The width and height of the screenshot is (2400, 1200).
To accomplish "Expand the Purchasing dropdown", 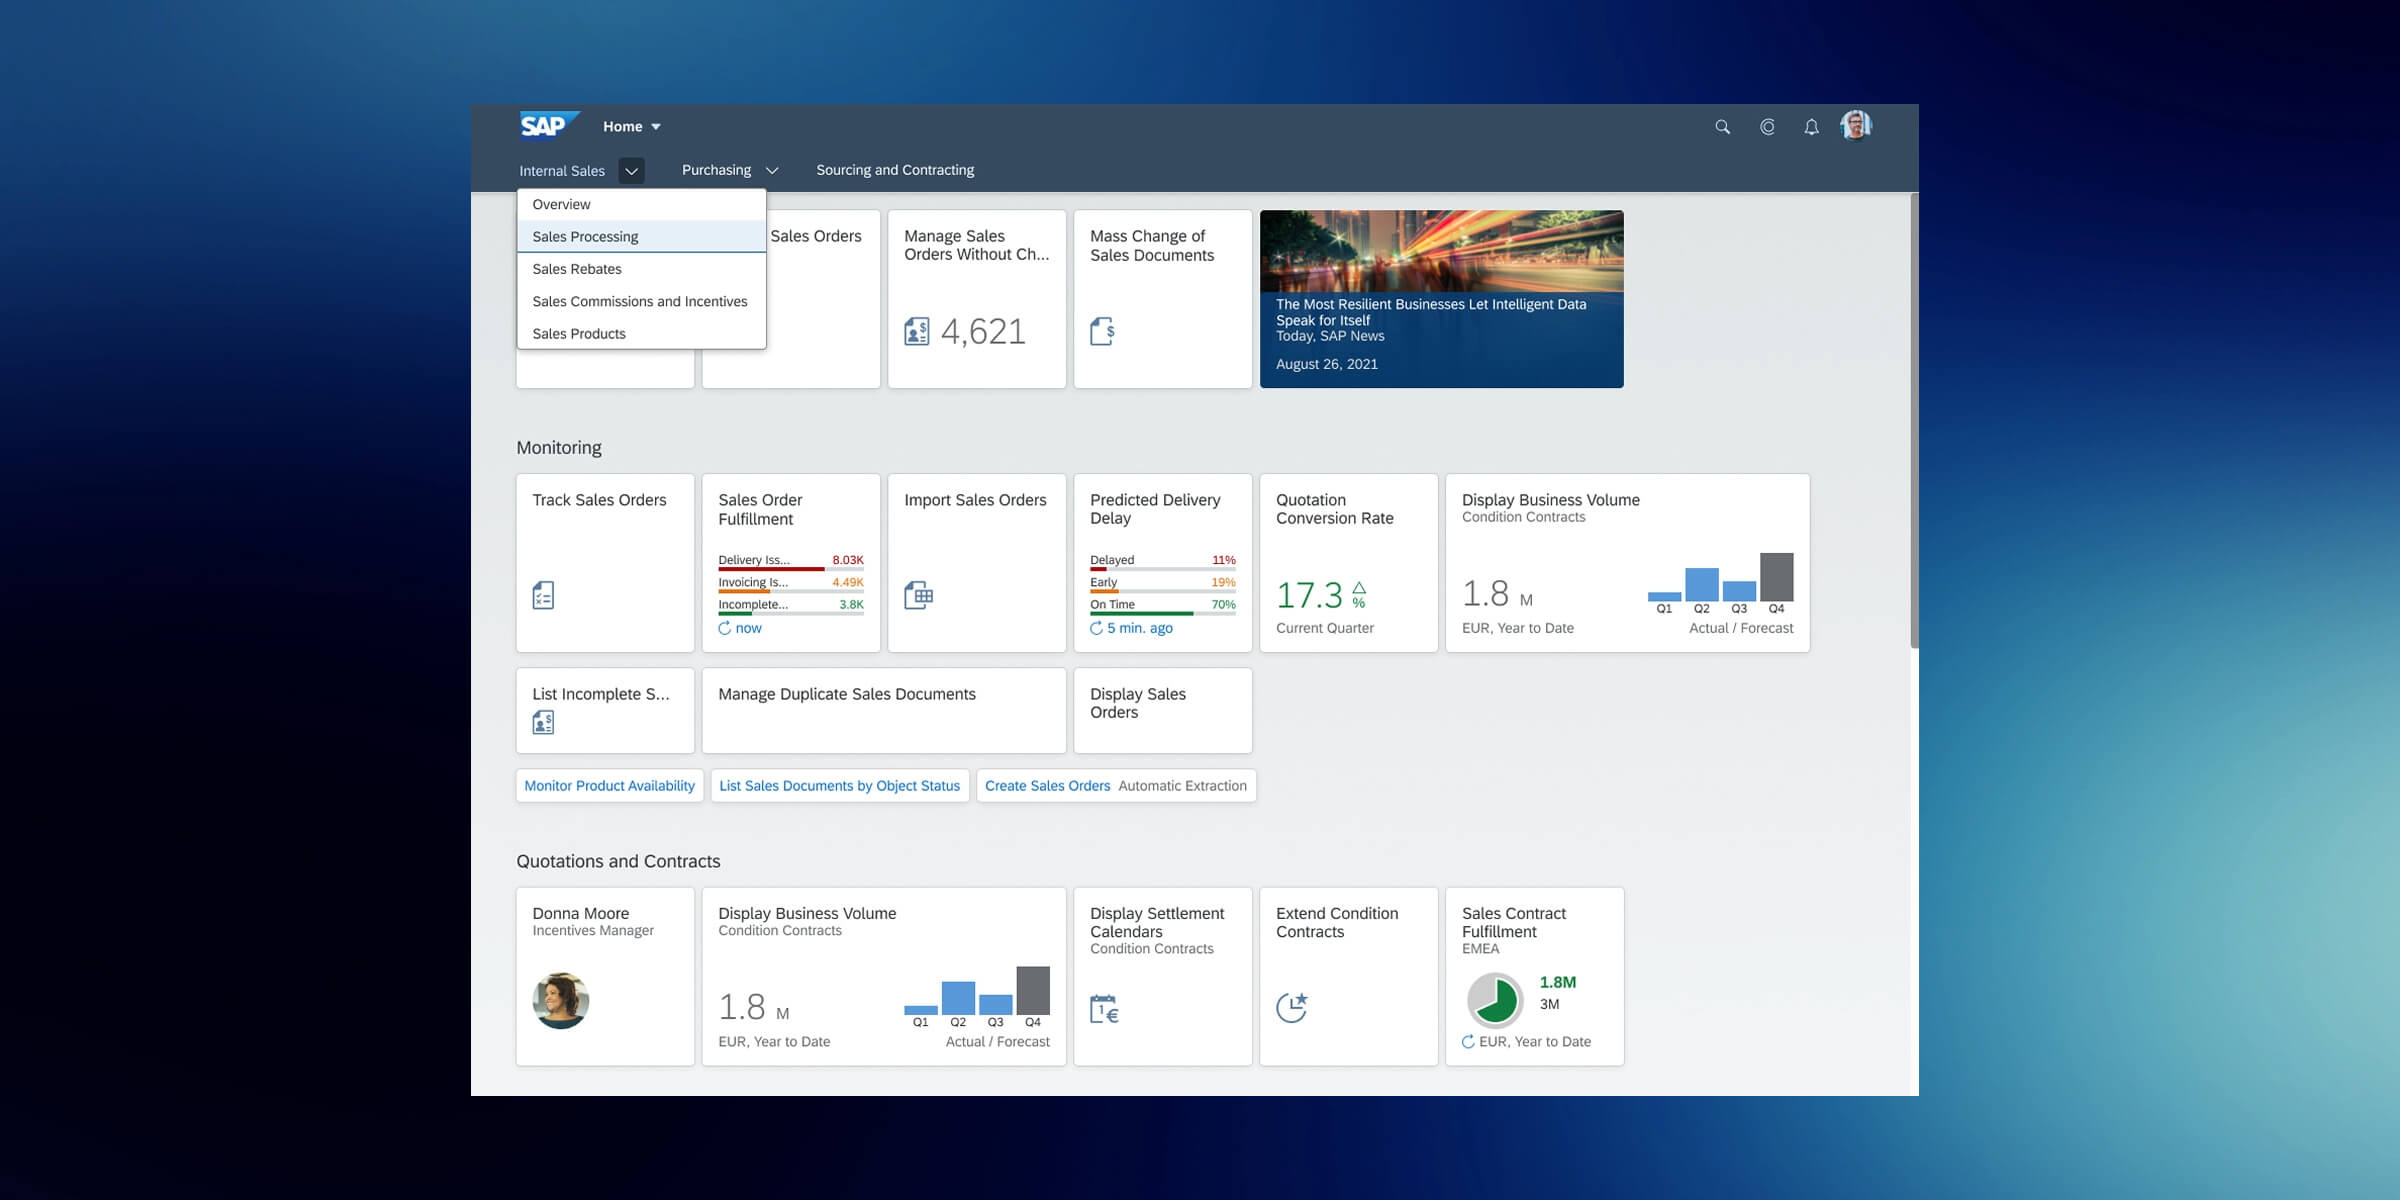I will 771,170.
